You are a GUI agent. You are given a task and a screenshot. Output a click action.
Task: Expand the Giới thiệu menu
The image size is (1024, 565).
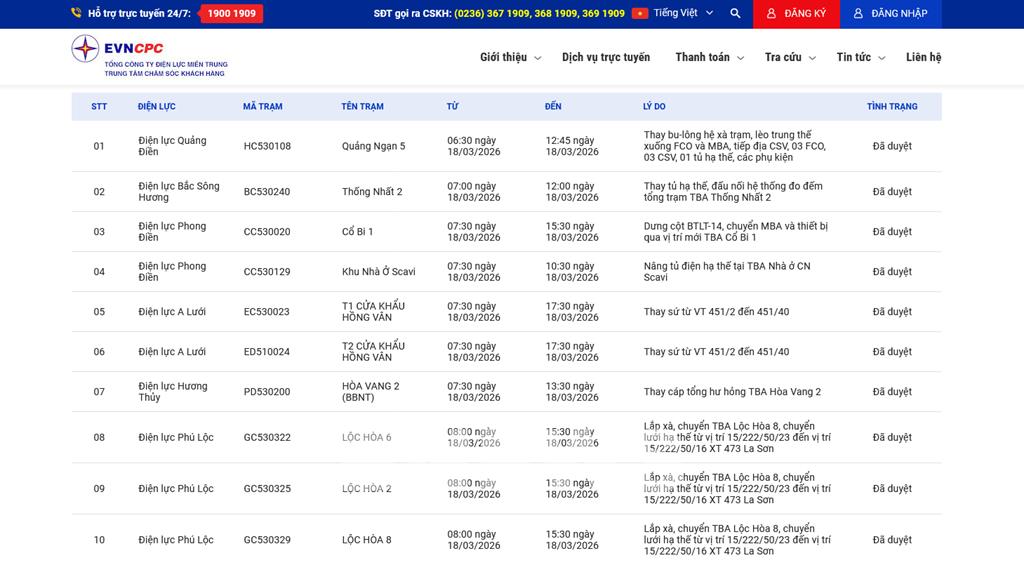tap(510, 58)
